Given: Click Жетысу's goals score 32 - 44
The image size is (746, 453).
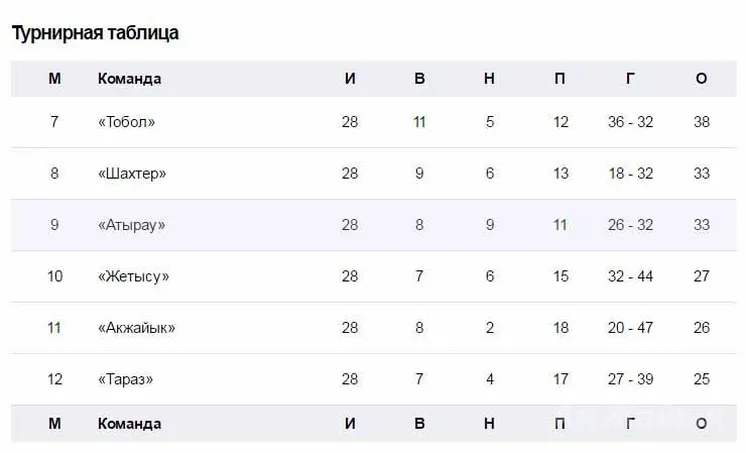Looking at the screenshot, I should point(630,276).
